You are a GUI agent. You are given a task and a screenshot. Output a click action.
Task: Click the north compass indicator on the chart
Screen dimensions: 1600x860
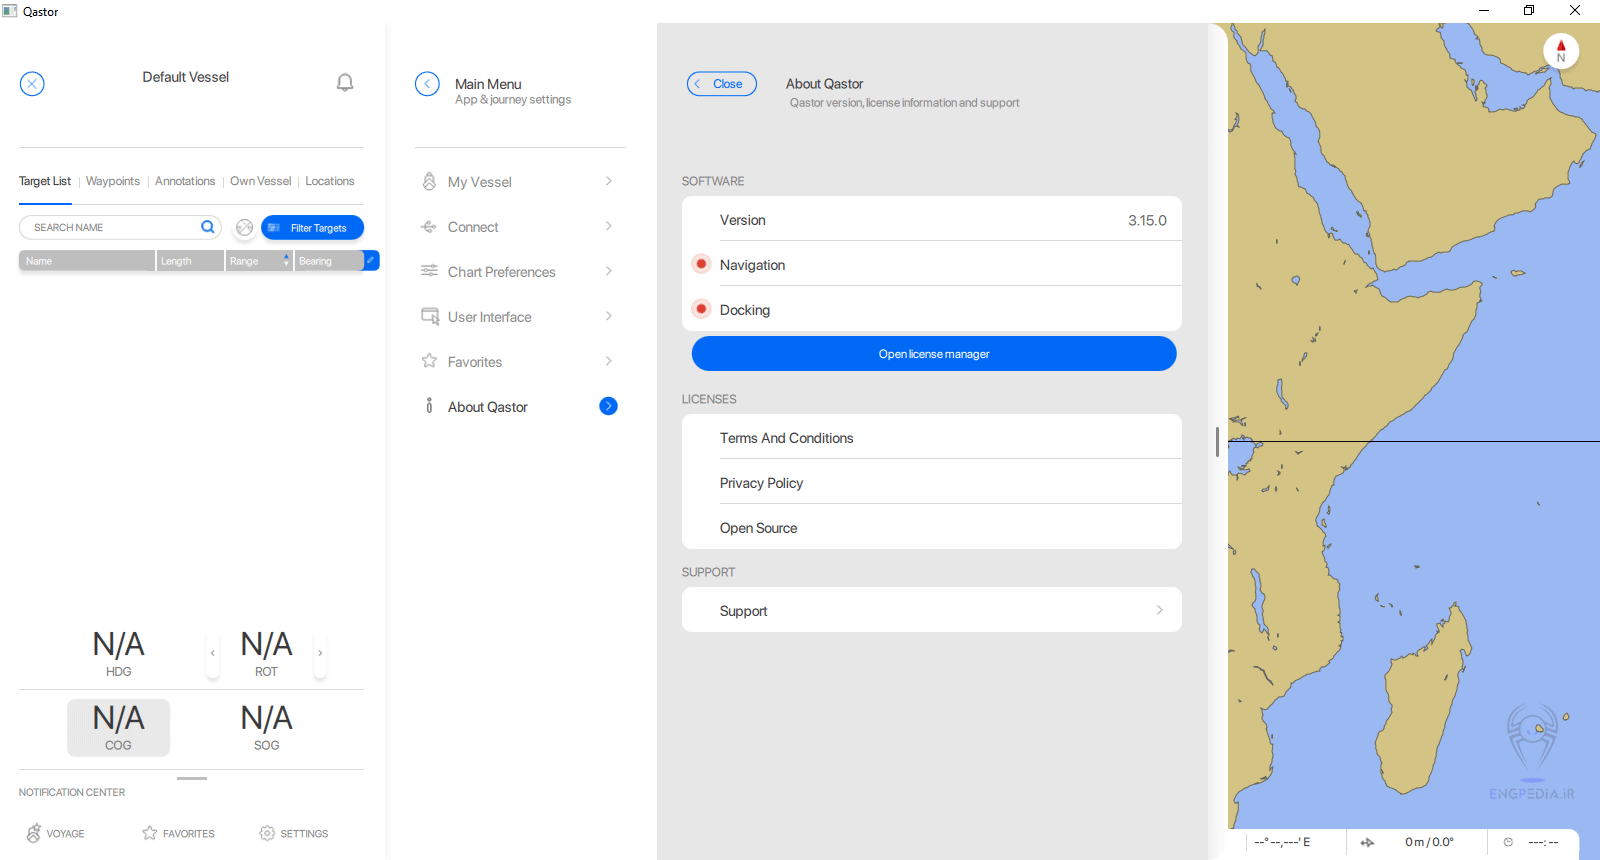pyautogui.click(x=1561, y=51)
